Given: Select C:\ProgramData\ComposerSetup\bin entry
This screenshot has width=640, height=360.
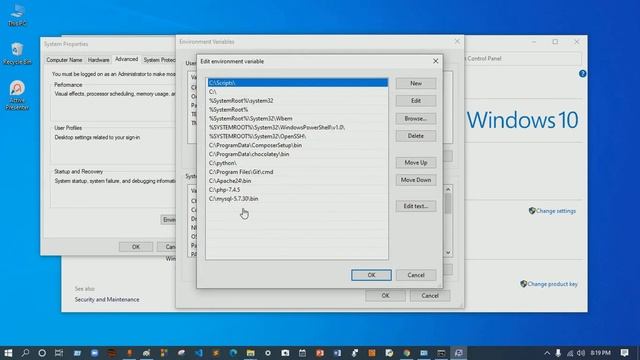Looking at the screenshot, I should (297, 145).
